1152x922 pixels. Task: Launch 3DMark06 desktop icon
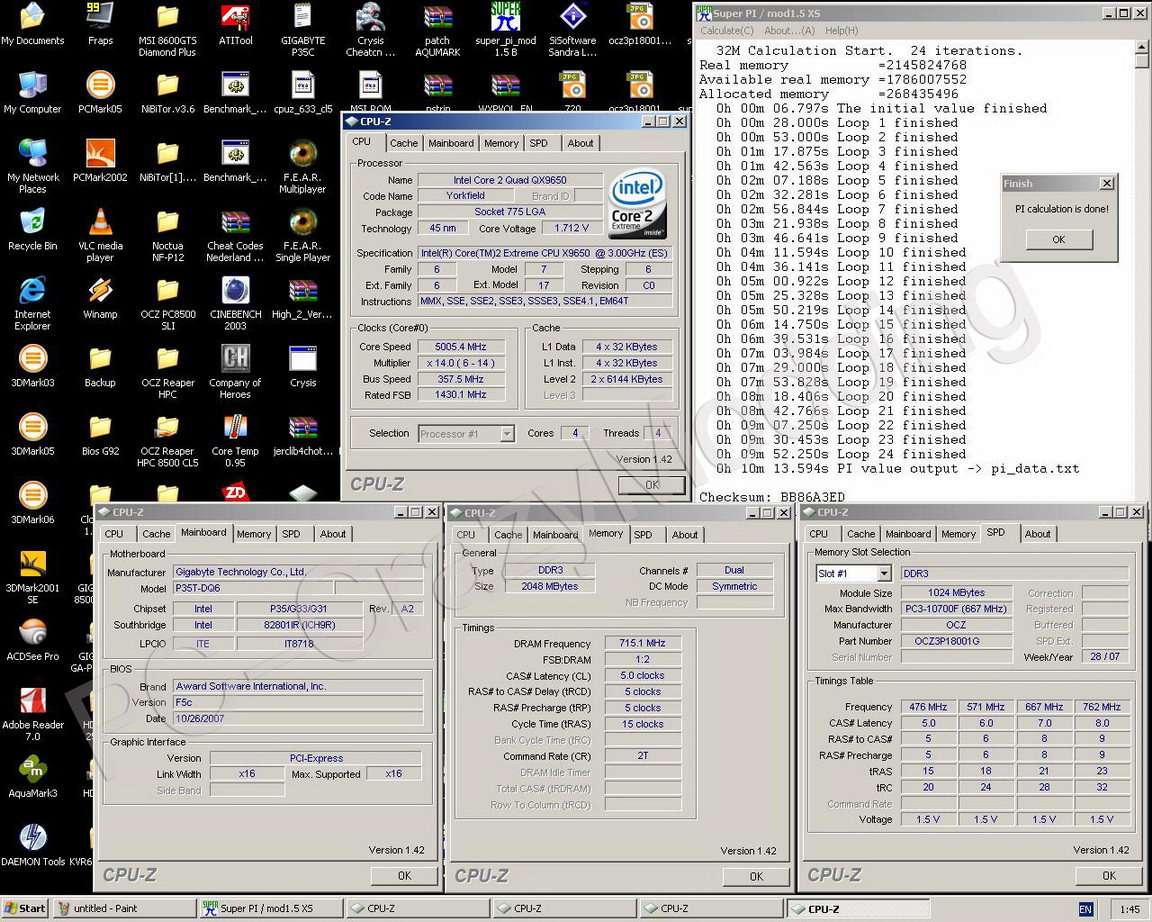tap(32, 503)
